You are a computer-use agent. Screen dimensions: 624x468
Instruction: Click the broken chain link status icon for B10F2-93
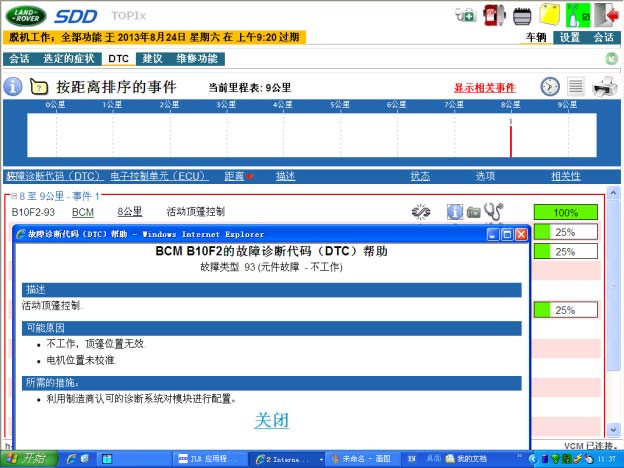421,211
